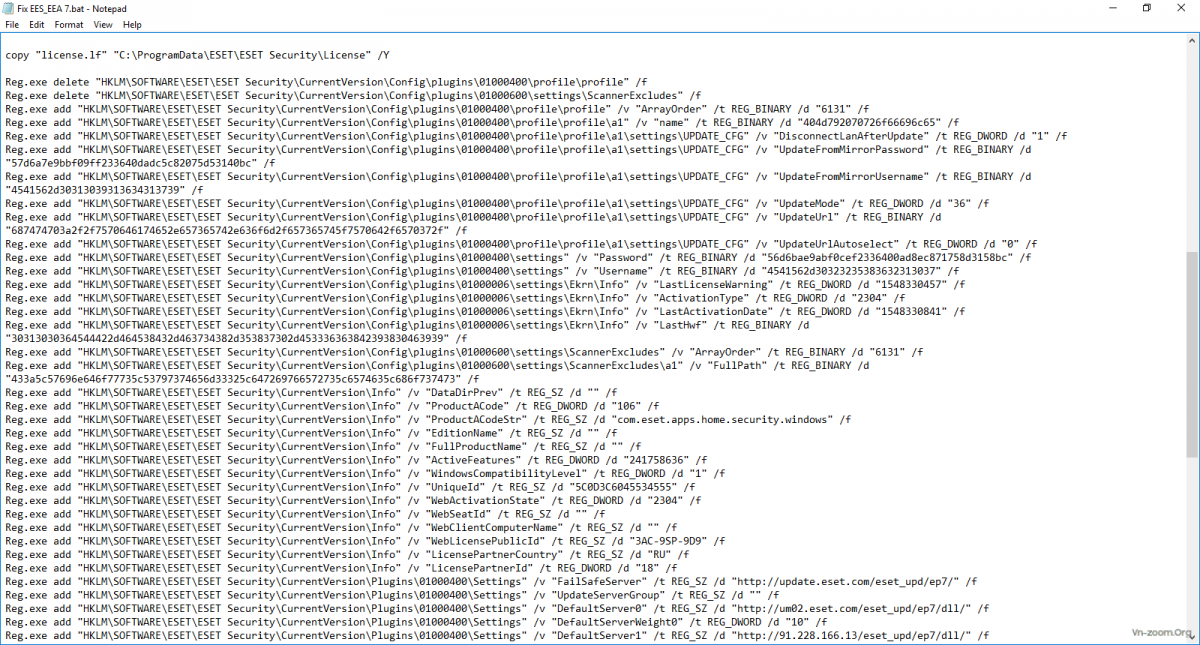Restore down the Notepad window

click(x=1147, y=8)
